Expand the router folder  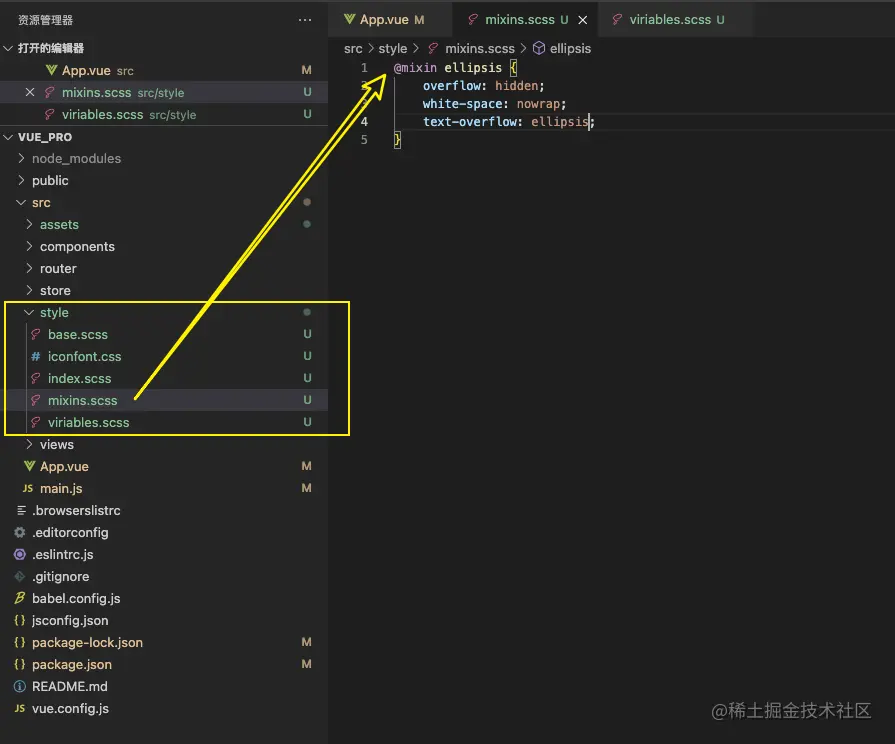(29, 268)
